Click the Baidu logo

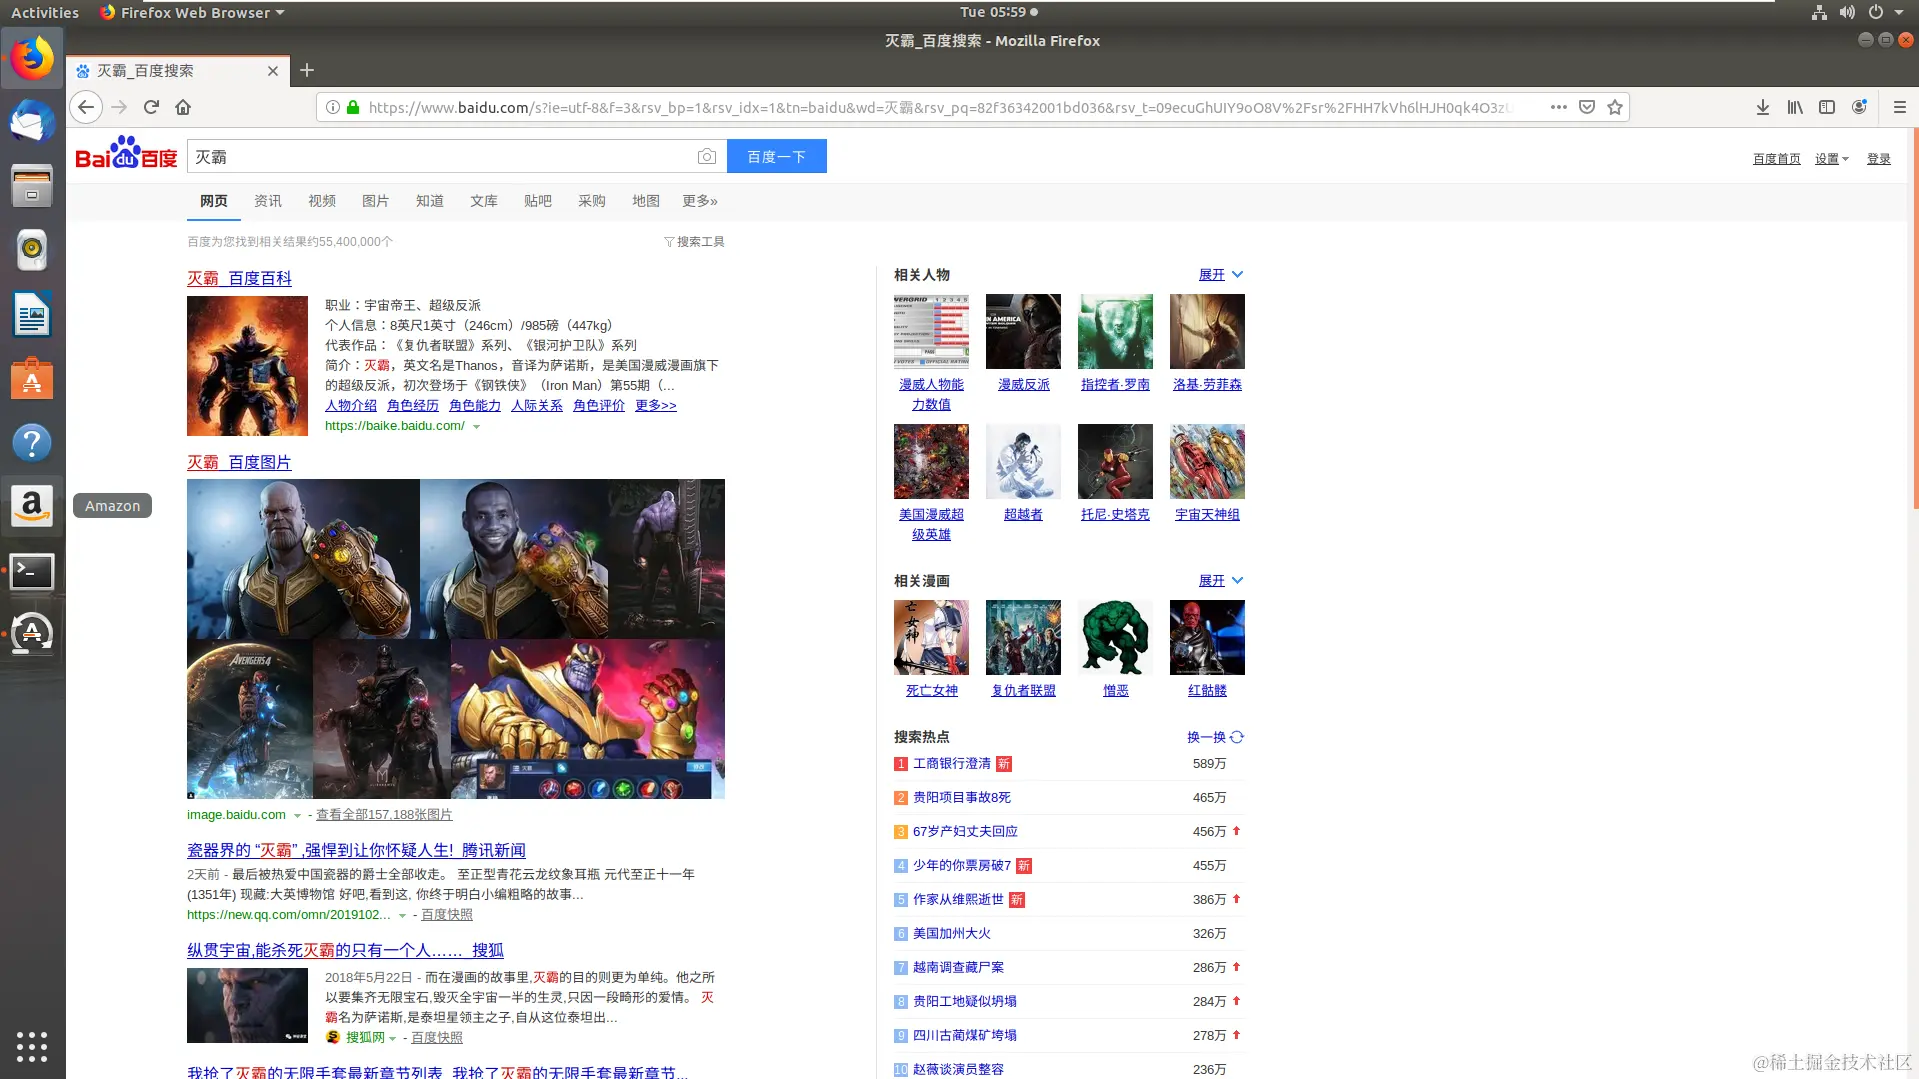[126, 153]
